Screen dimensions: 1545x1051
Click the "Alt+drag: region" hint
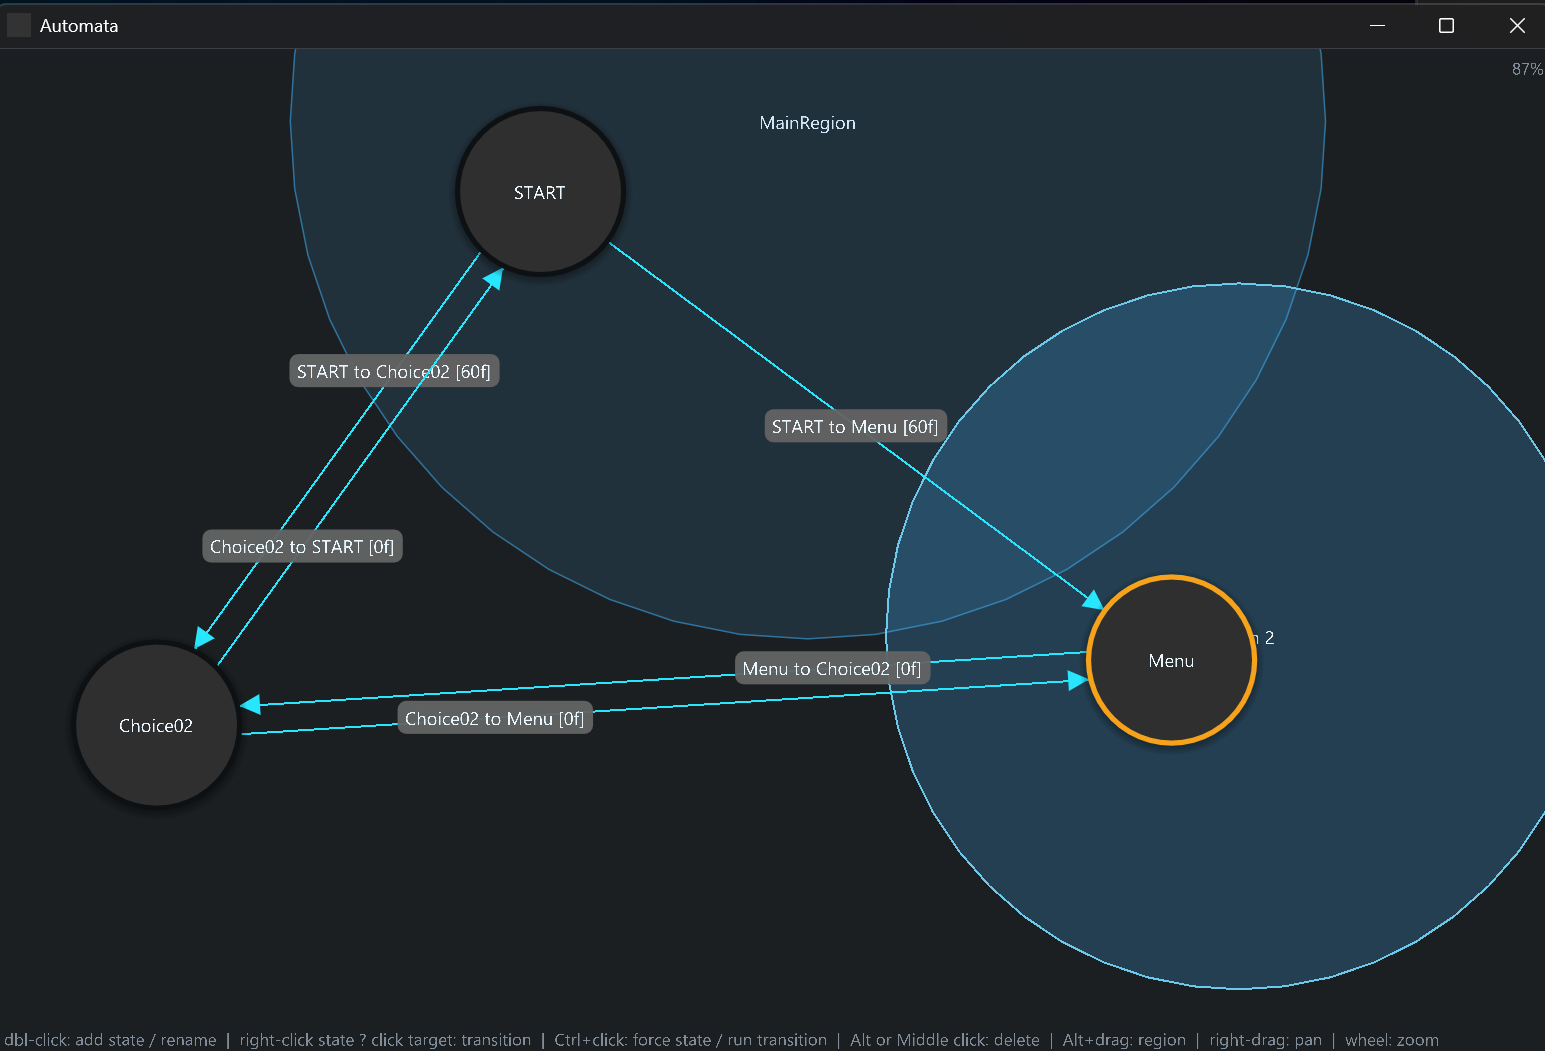pos(1124,1040)
